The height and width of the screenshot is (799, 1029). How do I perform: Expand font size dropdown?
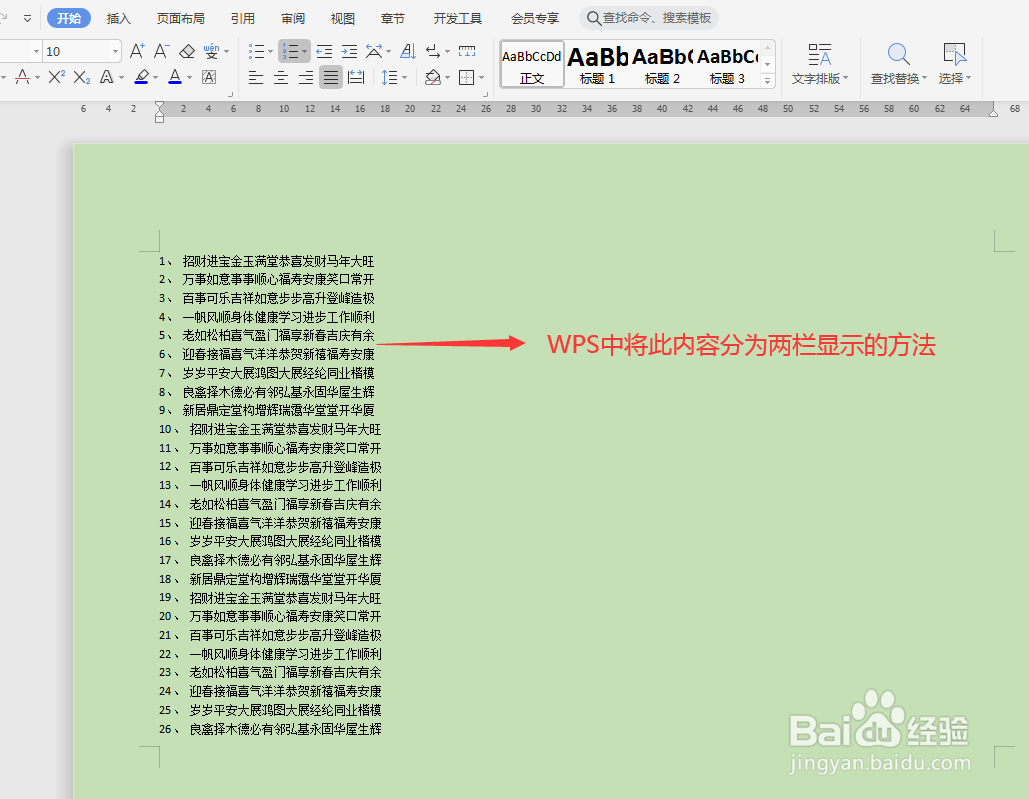(116, 51)
